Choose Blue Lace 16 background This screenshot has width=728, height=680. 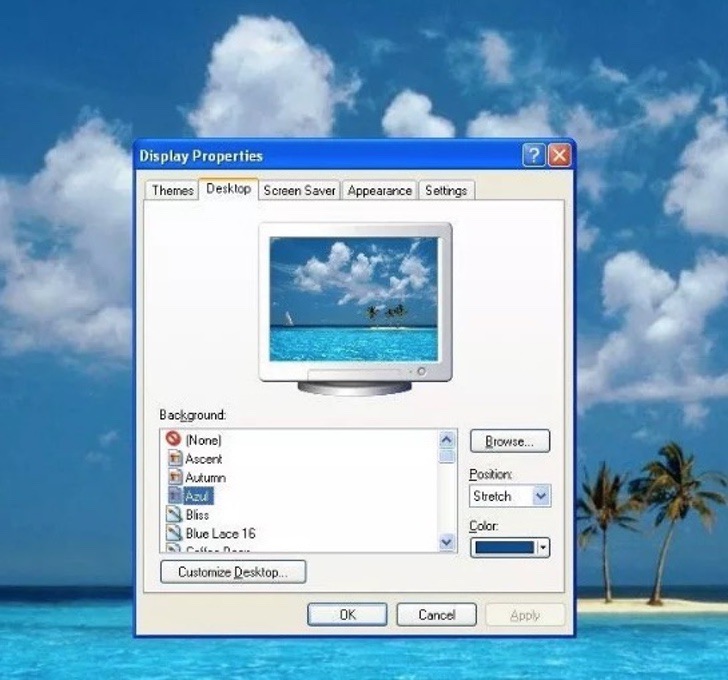click(221, 533)
